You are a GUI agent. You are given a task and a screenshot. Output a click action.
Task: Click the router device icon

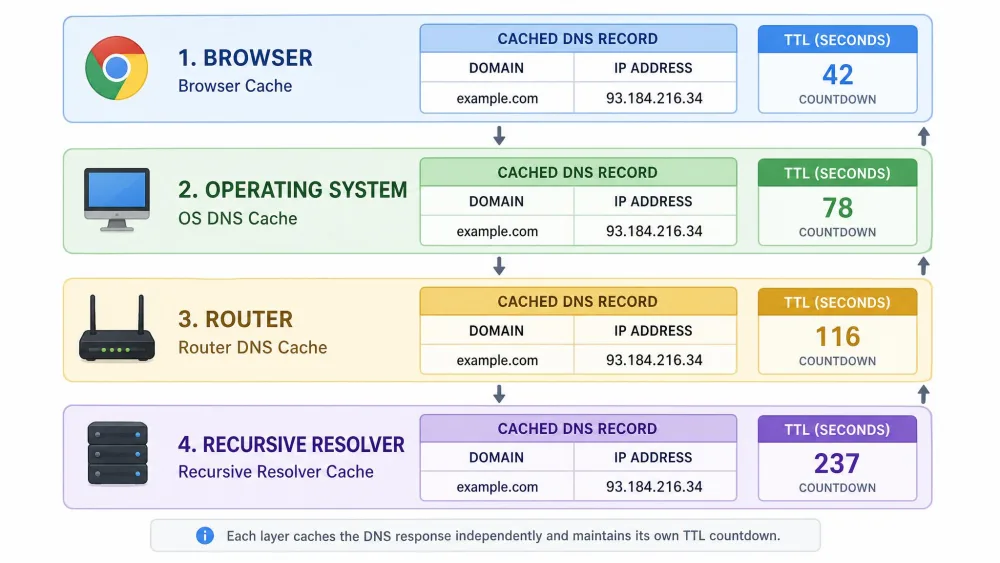[117, 328]
